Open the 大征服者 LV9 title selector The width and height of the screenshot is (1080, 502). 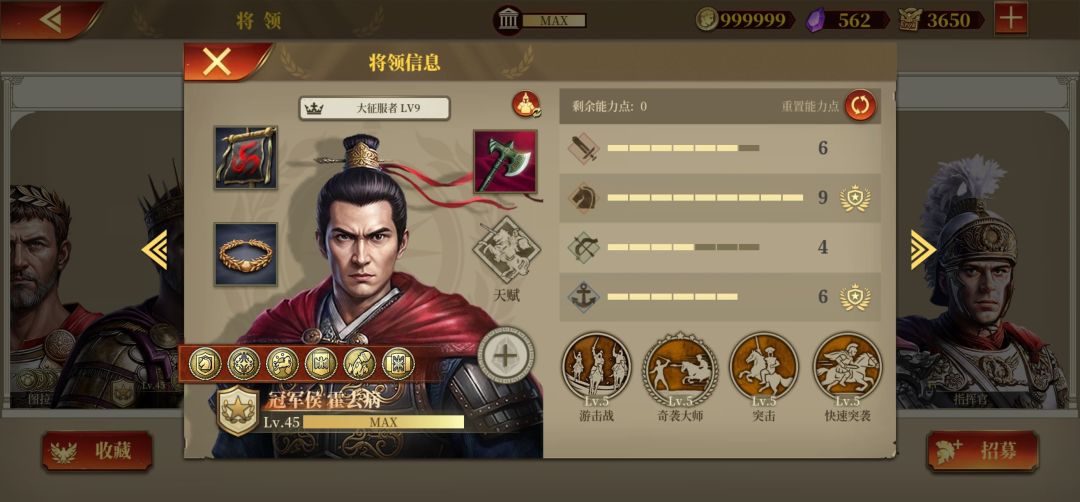pos(374,109)
